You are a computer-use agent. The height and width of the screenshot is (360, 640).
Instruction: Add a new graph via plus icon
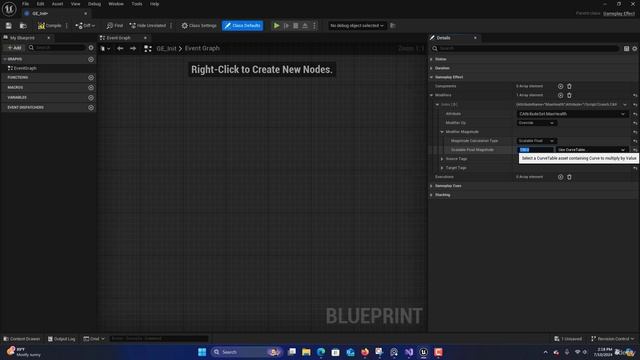click(91, 59)
